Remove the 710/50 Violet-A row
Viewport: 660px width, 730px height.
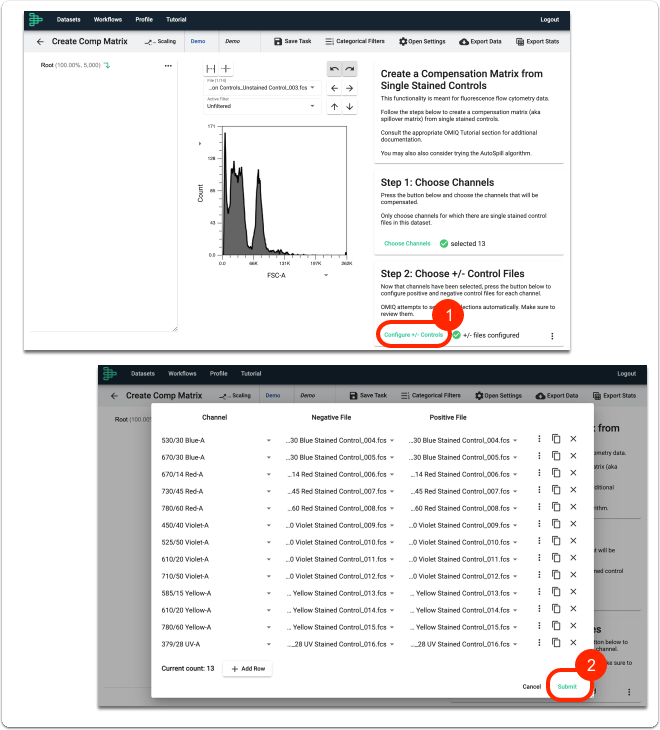573,575
